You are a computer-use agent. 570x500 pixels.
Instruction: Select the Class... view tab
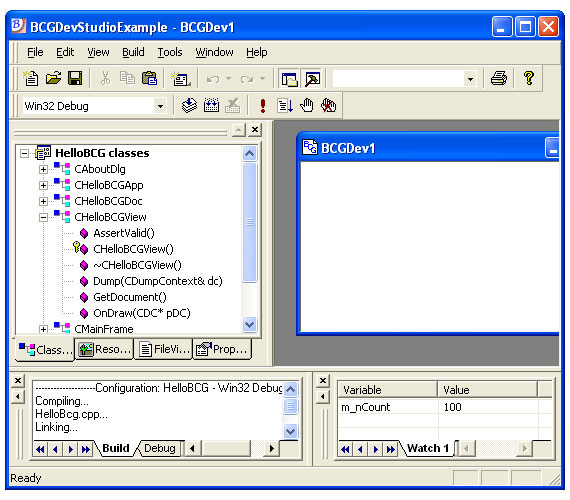pyautogui.click(x=45, y=350)
